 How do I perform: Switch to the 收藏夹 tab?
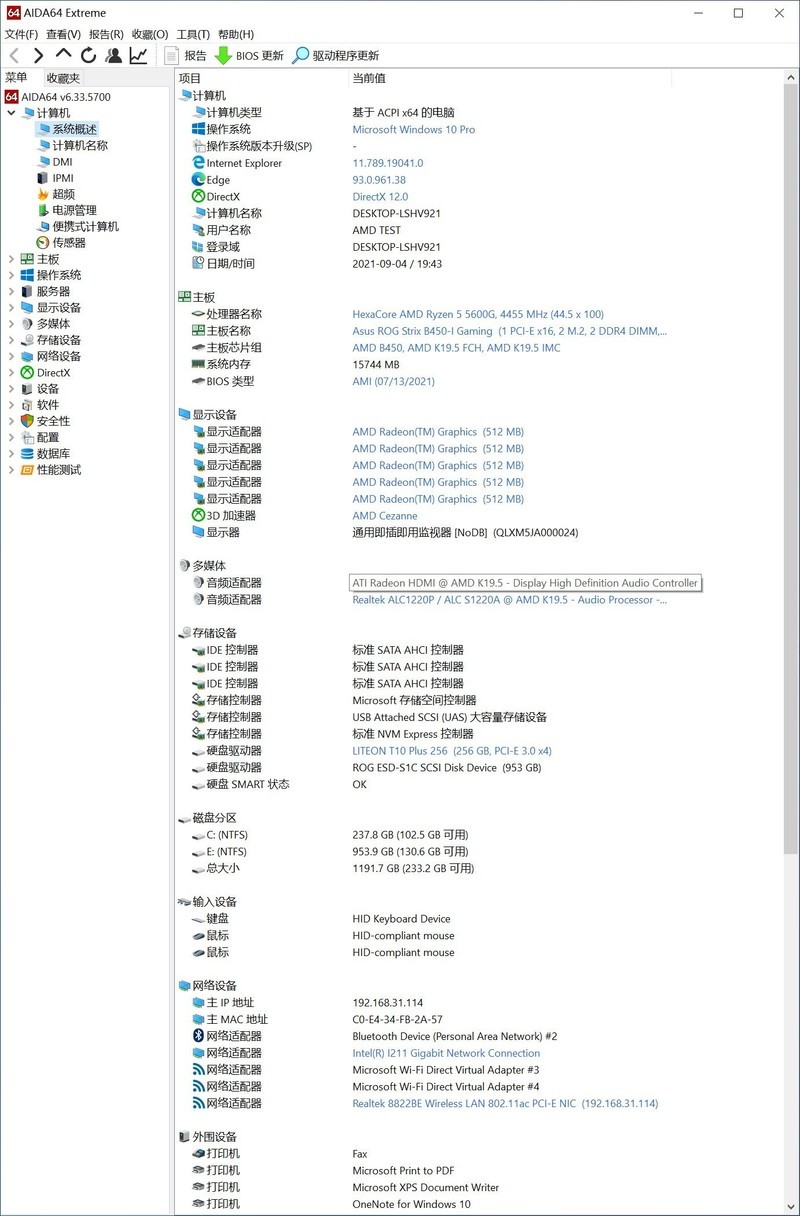(62, 77)
